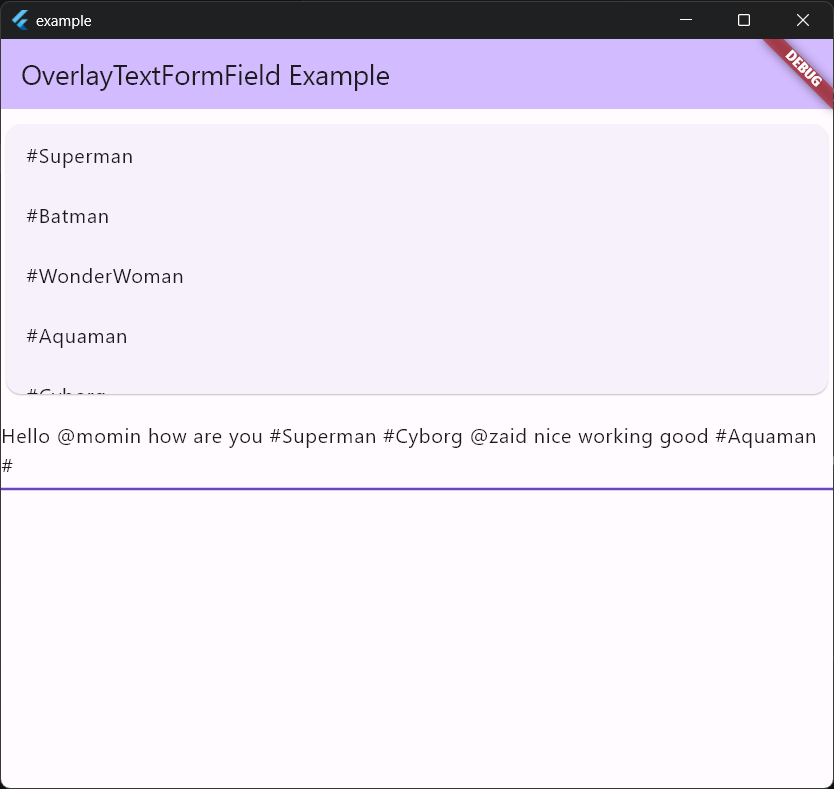Select the #Superman suggestion

pos(416,156)
